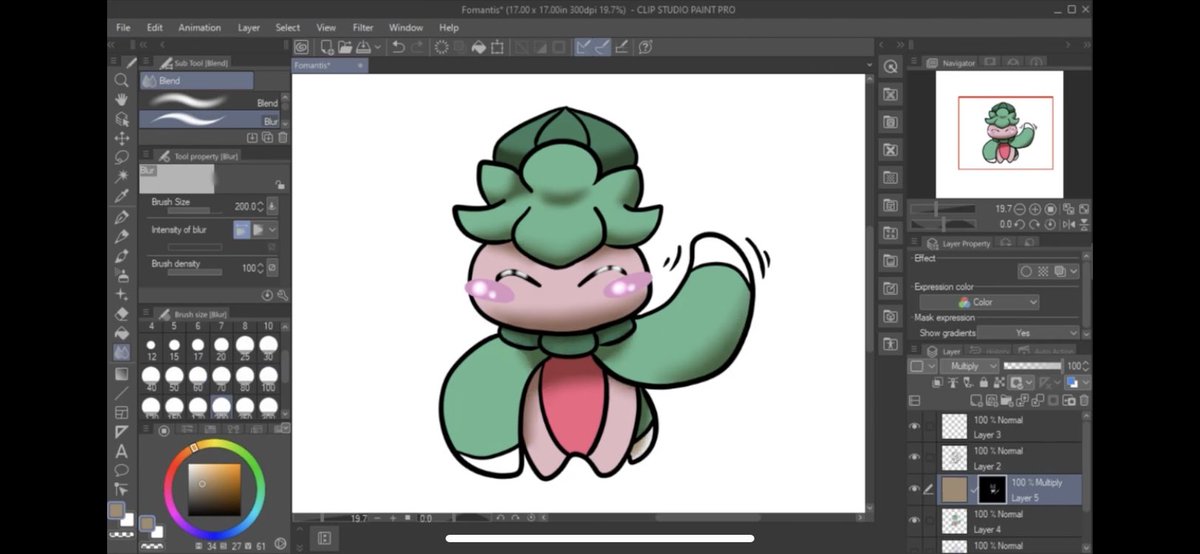Viewport: 1200px width, 554px height.
Task: Click the Open file folder icon
Action: 345,47
